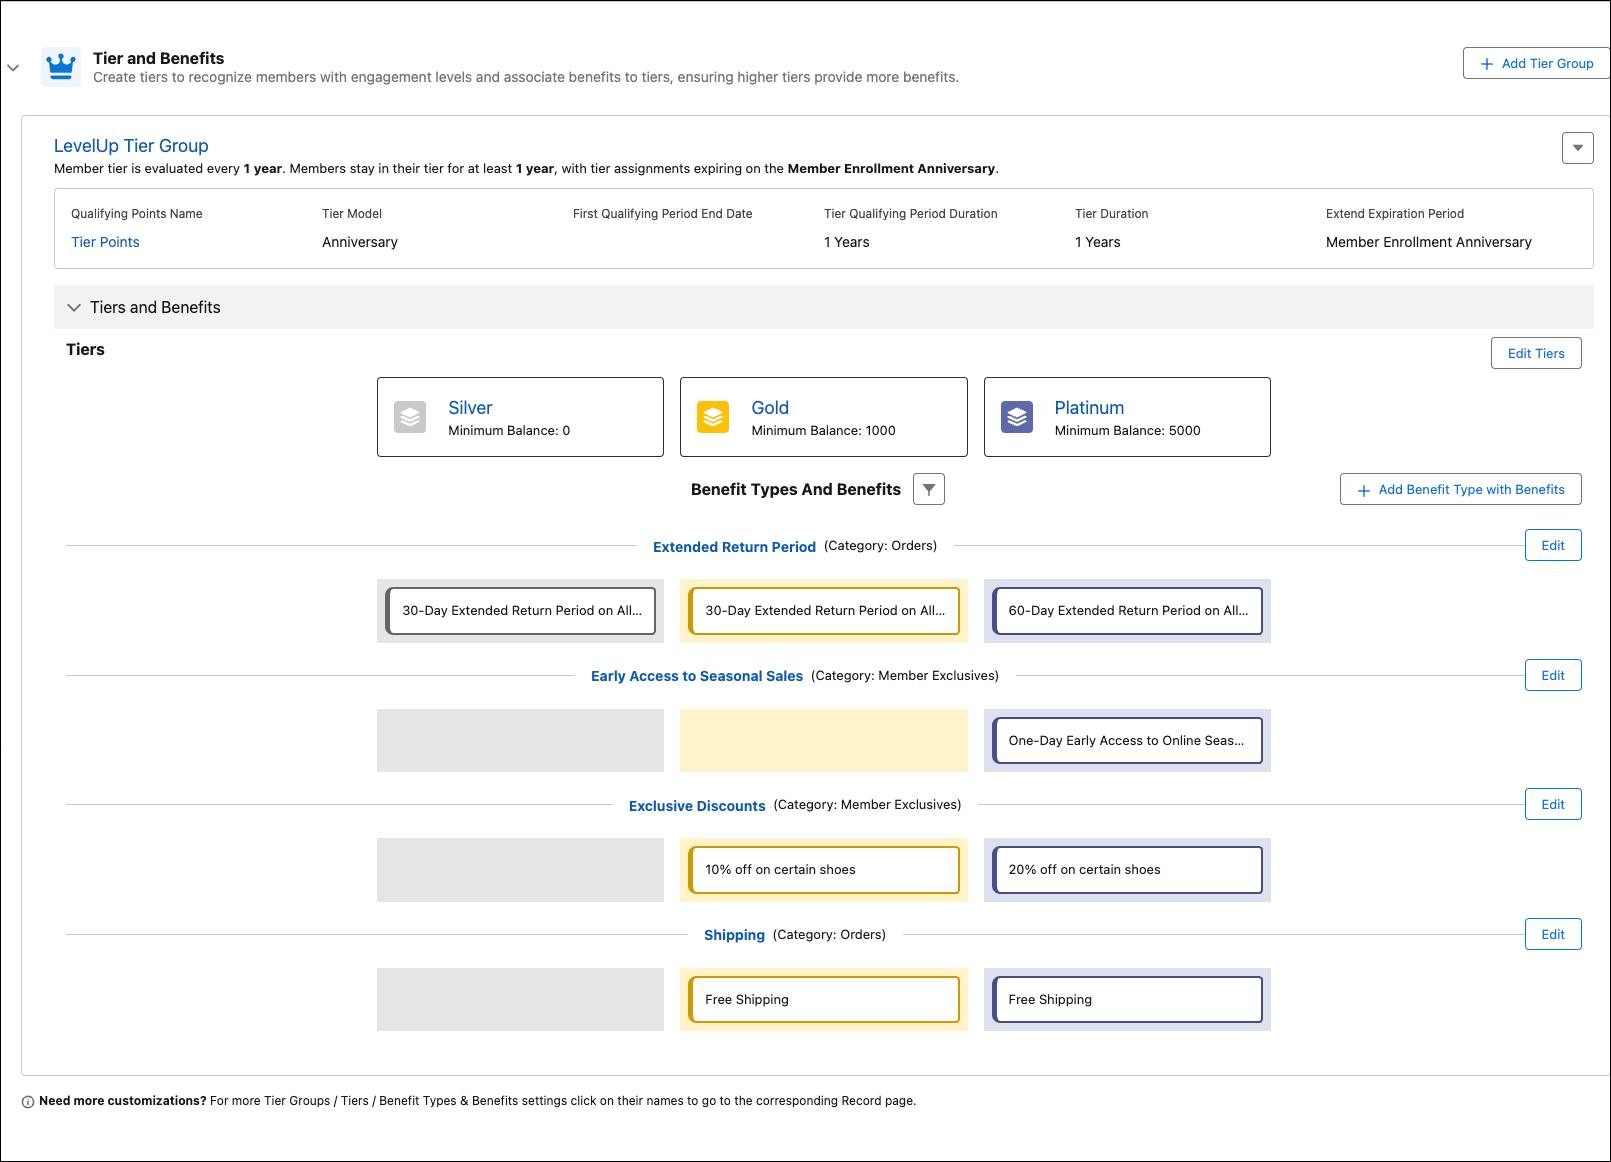Click the crown Tier and Benefits icon
The height and width of the screenshot is (1162, 1611).
(61, 67)
